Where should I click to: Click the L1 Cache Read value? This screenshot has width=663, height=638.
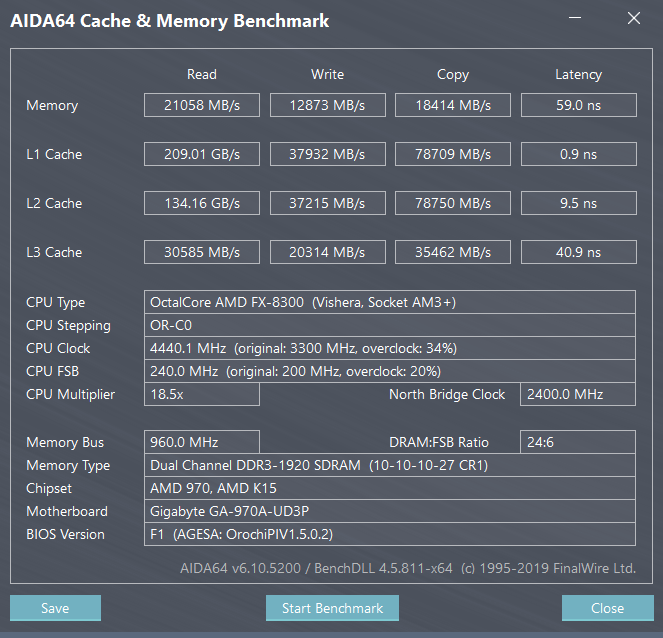pyautogui.click(x=202, y=154)
